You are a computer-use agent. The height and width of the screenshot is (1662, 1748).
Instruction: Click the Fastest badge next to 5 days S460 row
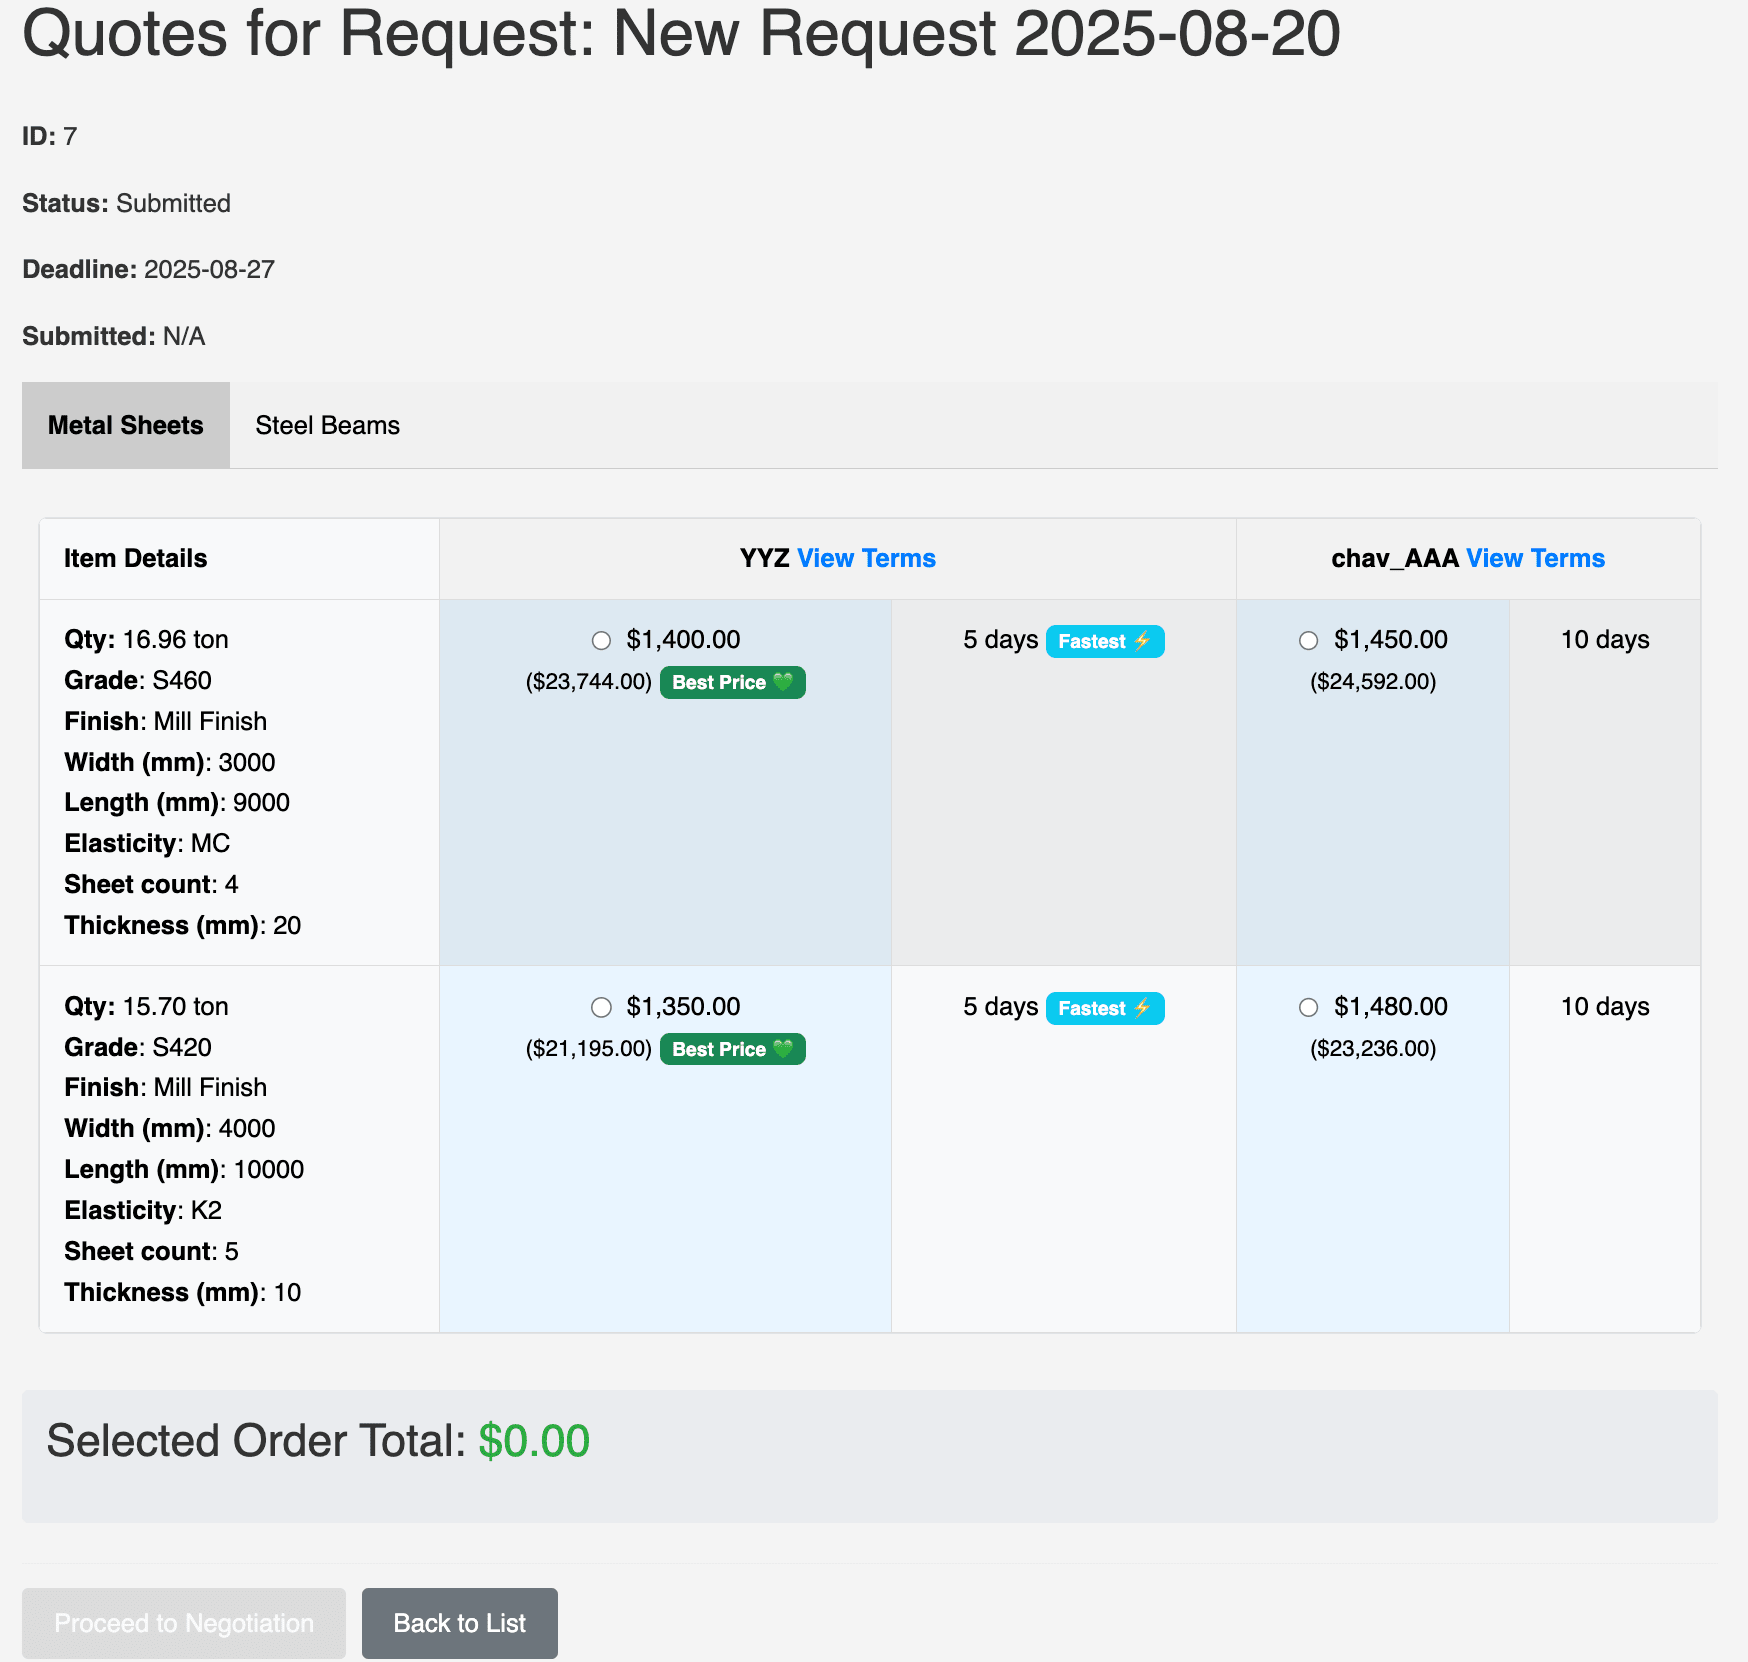tap(1104, 641)
